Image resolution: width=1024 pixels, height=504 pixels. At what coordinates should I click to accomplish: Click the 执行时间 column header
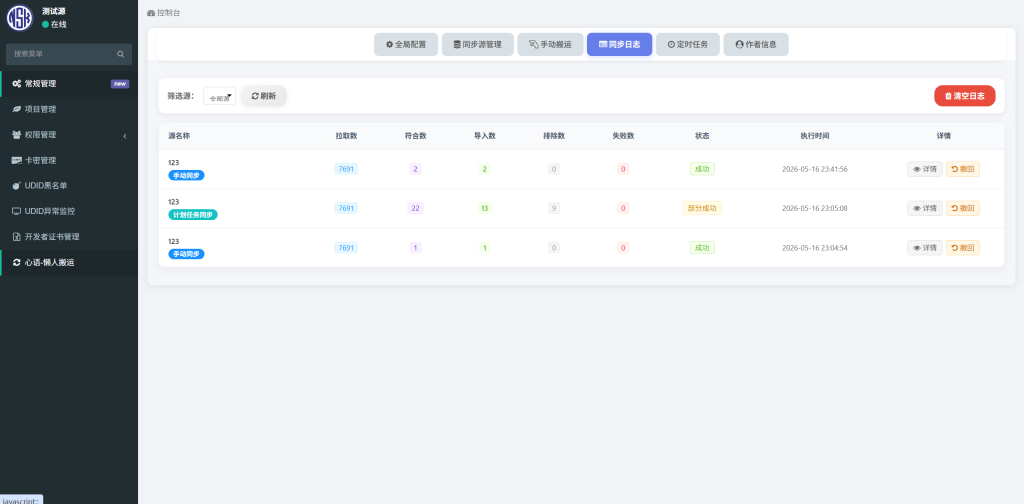point(814,136)
